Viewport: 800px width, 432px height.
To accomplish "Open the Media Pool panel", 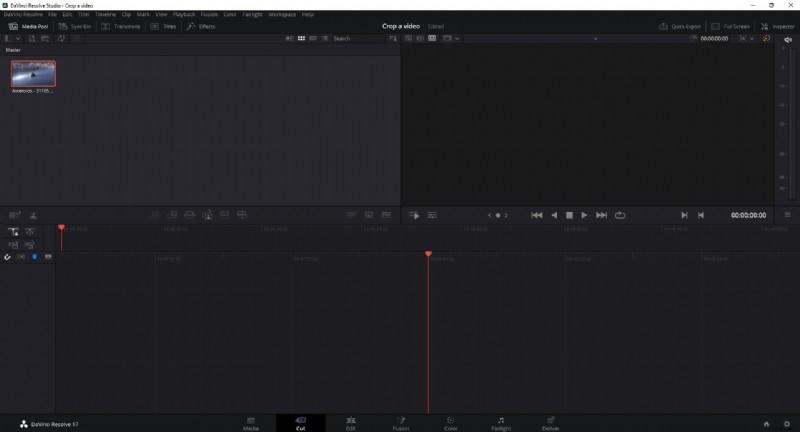I will tap(29, 26).
